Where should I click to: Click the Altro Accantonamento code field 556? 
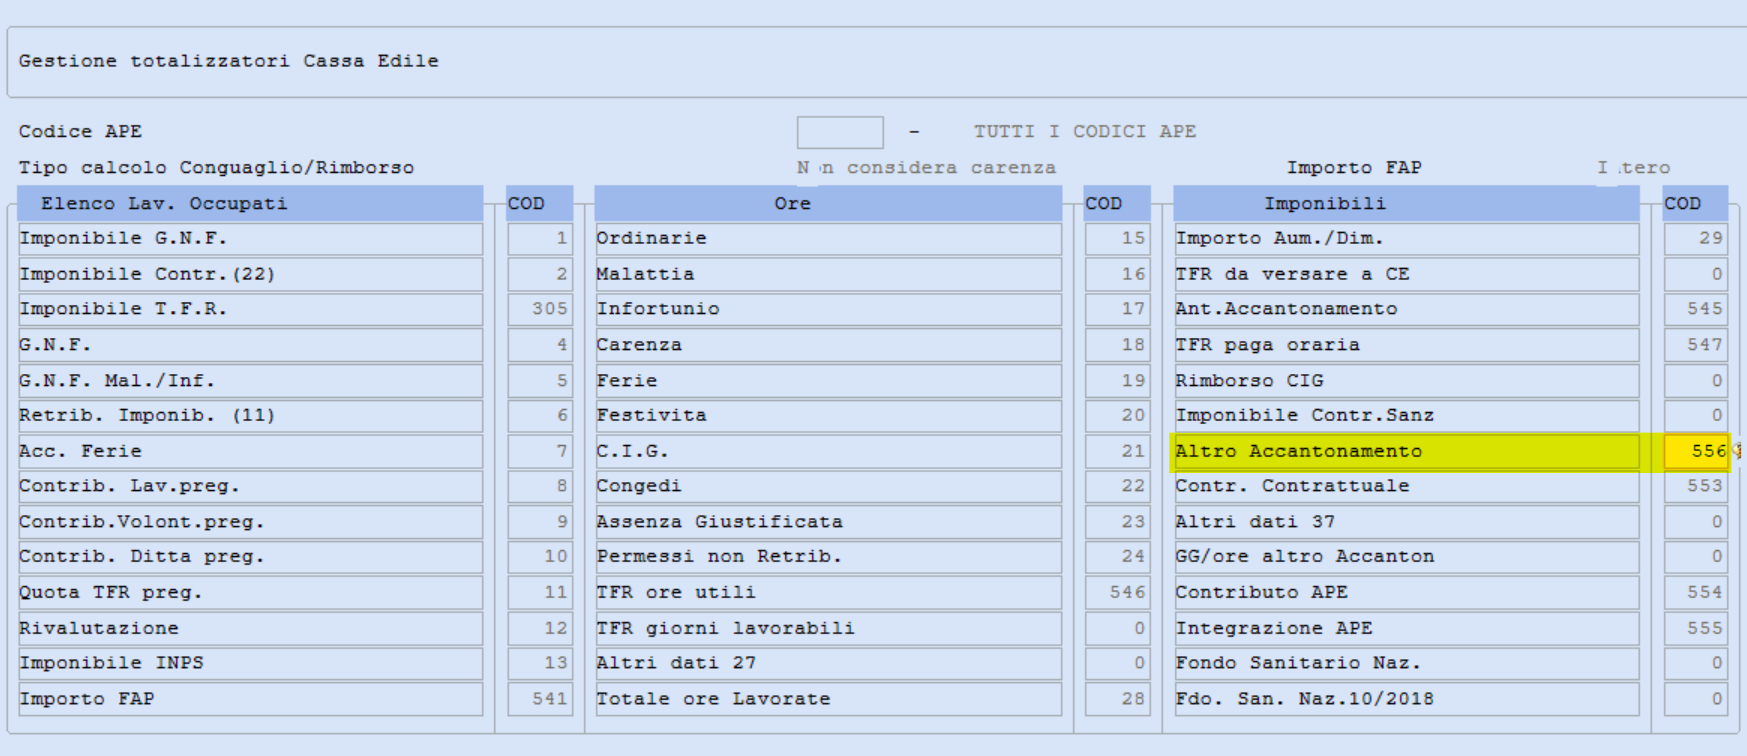point(1696,451)
